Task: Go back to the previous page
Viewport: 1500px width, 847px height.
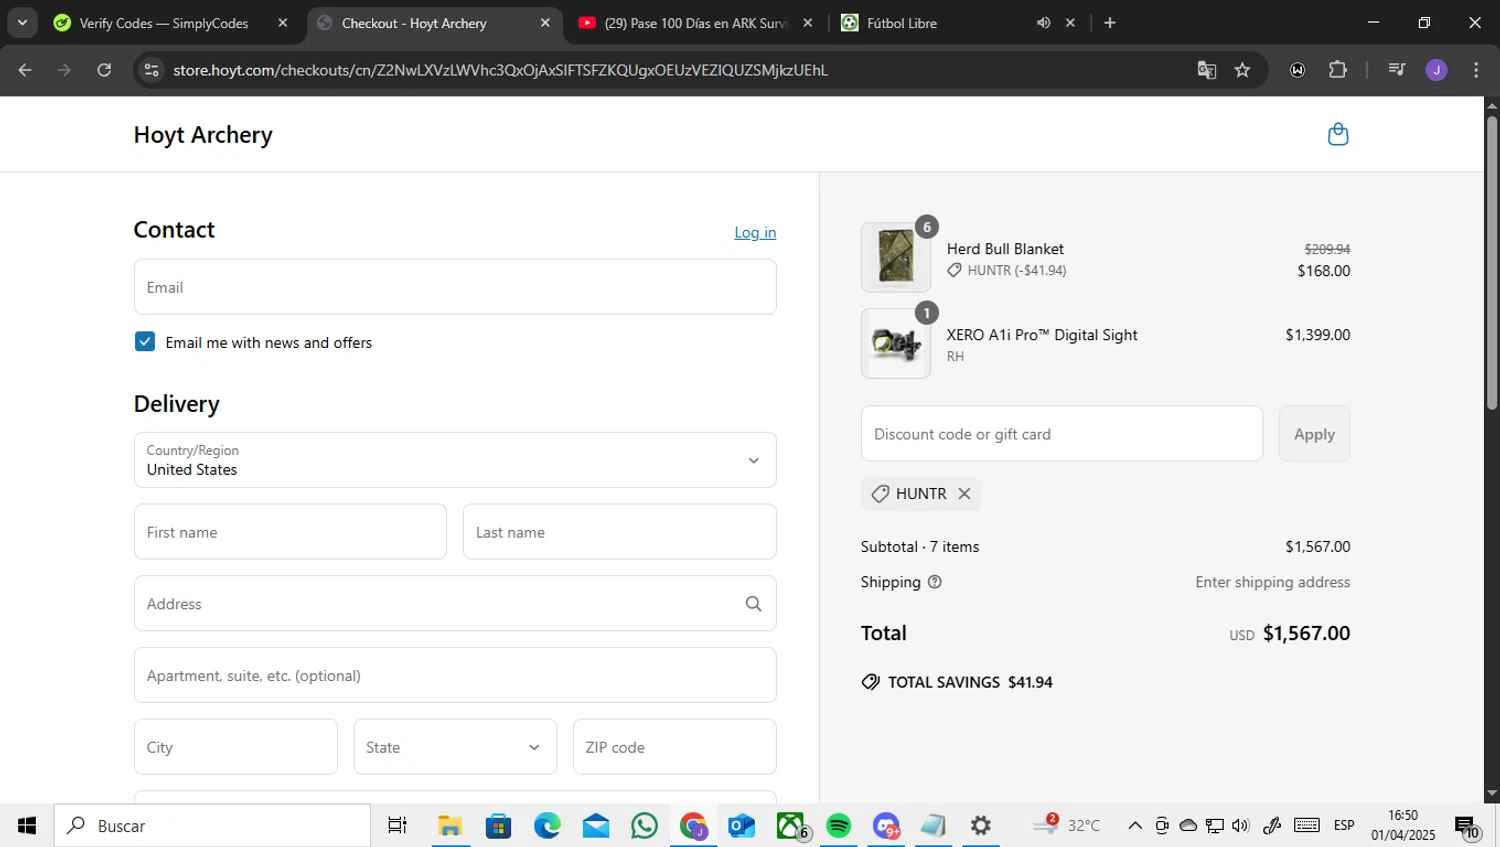Action: pos(25,70)
